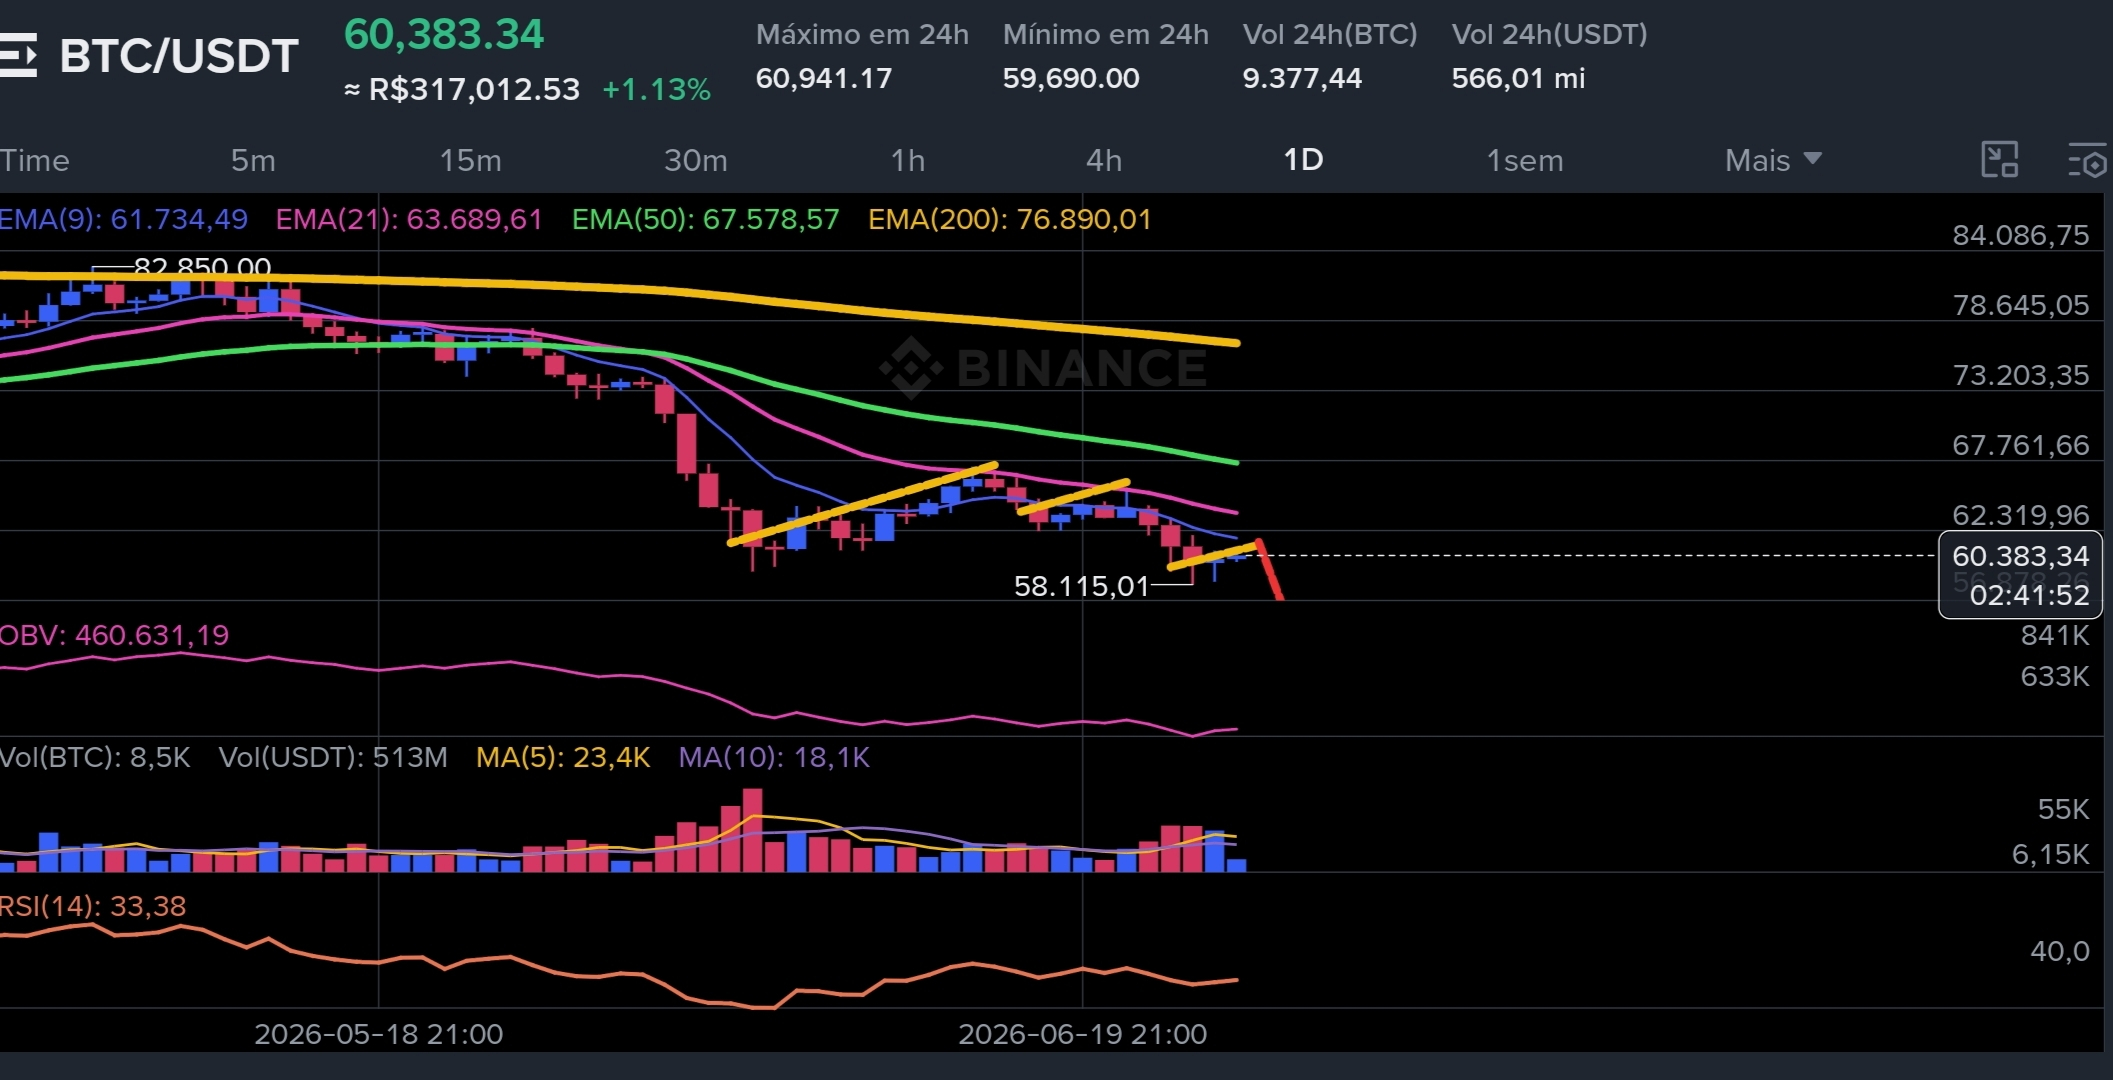Click the EMA(50) indicator label

coord(705,219)
